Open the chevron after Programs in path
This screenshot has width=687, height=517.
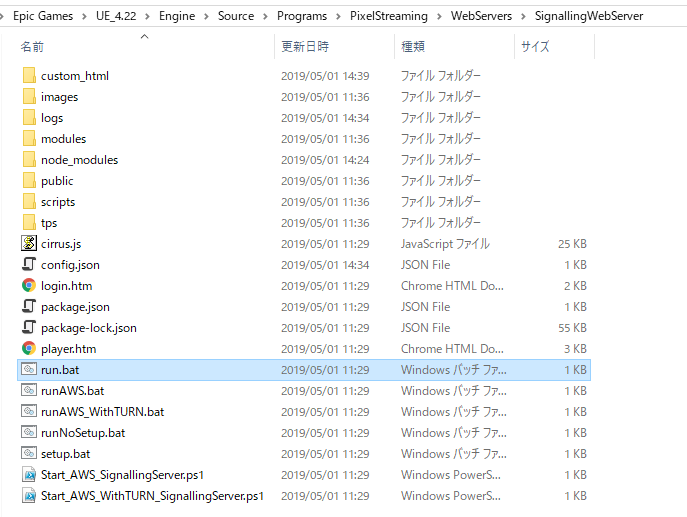[338, 17]
